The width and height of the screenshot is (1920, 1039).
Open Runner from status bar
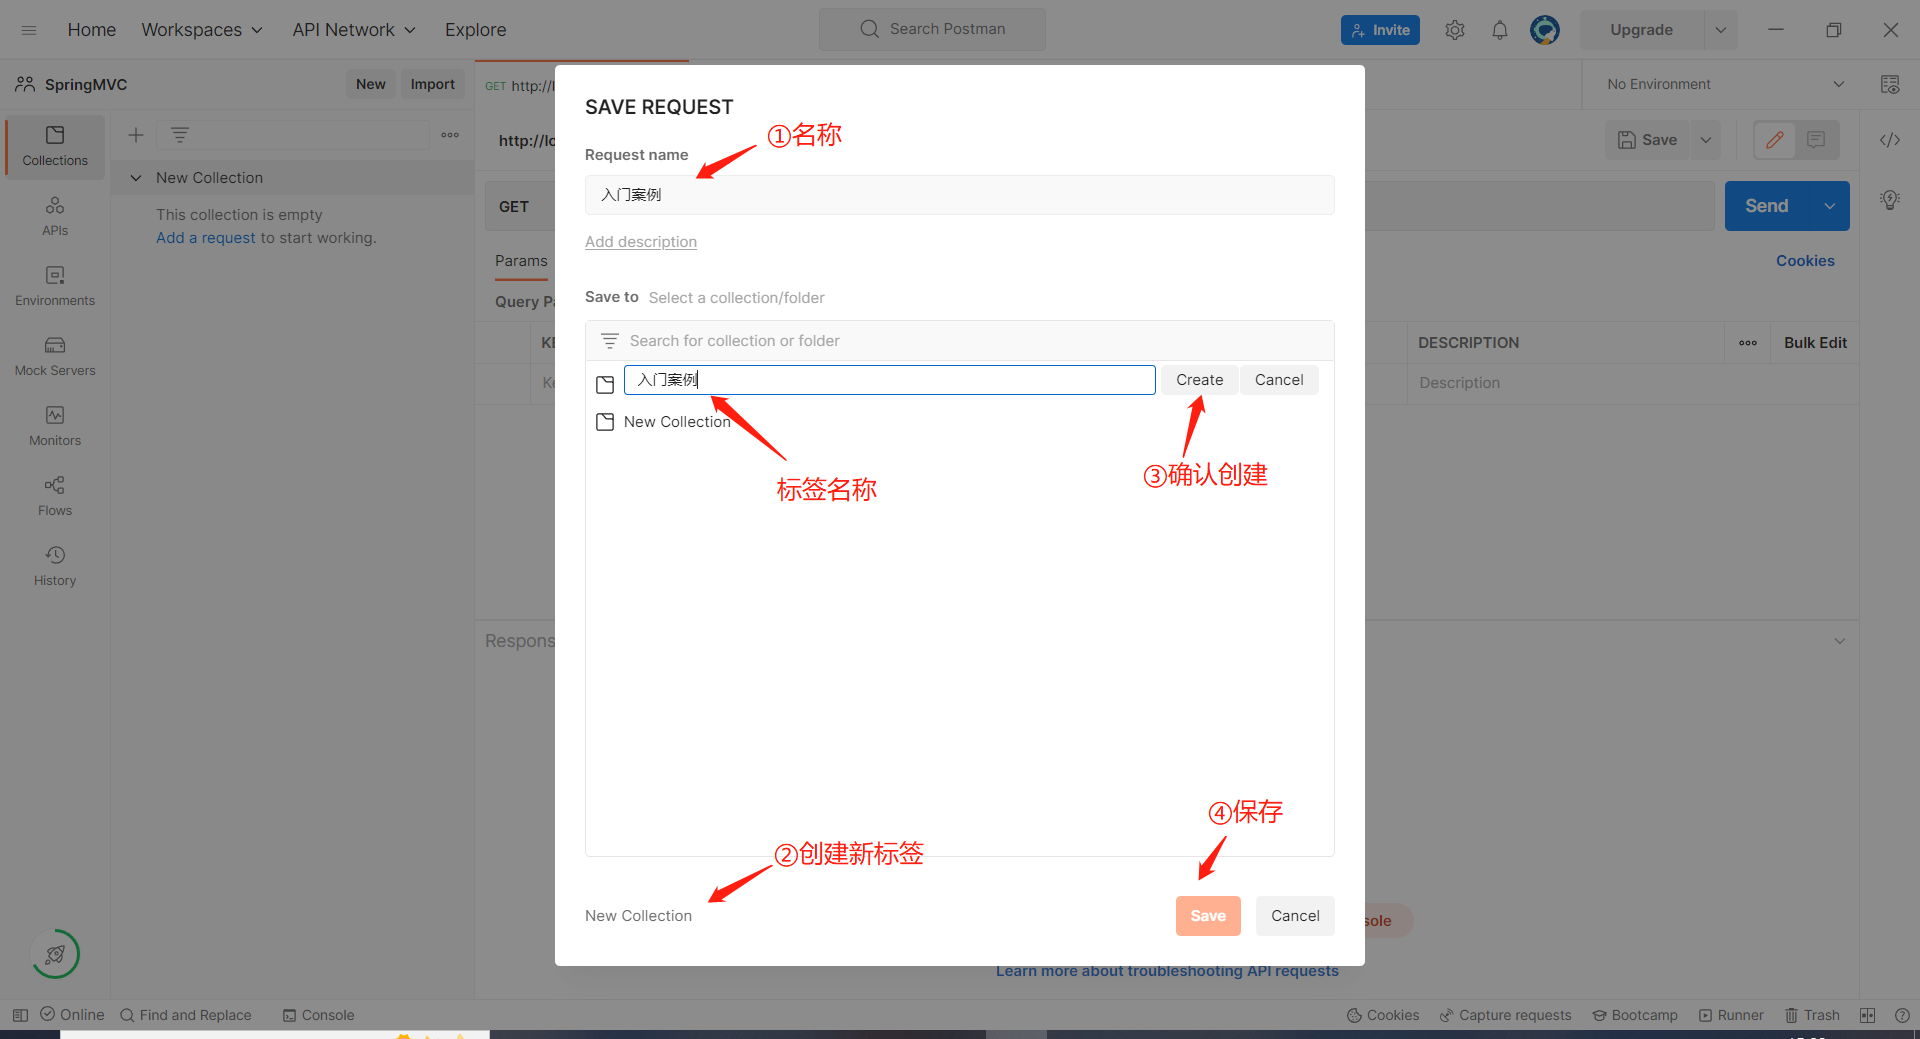coord(1731,1015)
